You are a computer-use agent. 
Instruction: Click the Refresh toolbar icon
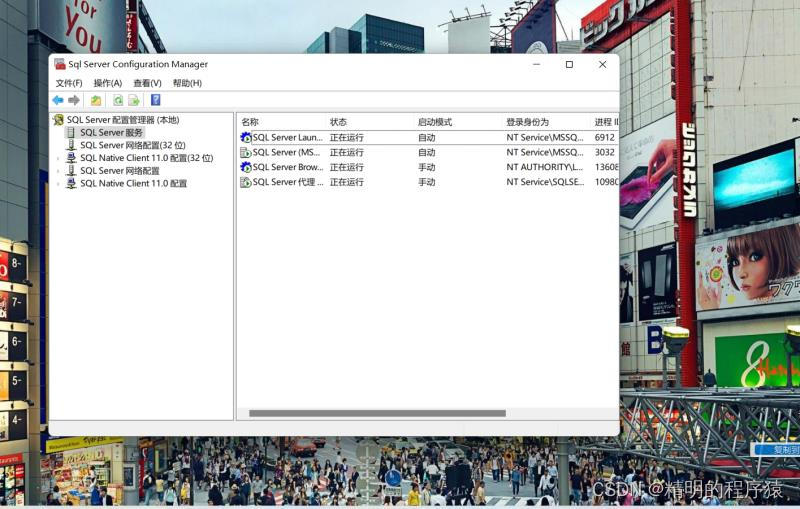[x=118, y=100]
